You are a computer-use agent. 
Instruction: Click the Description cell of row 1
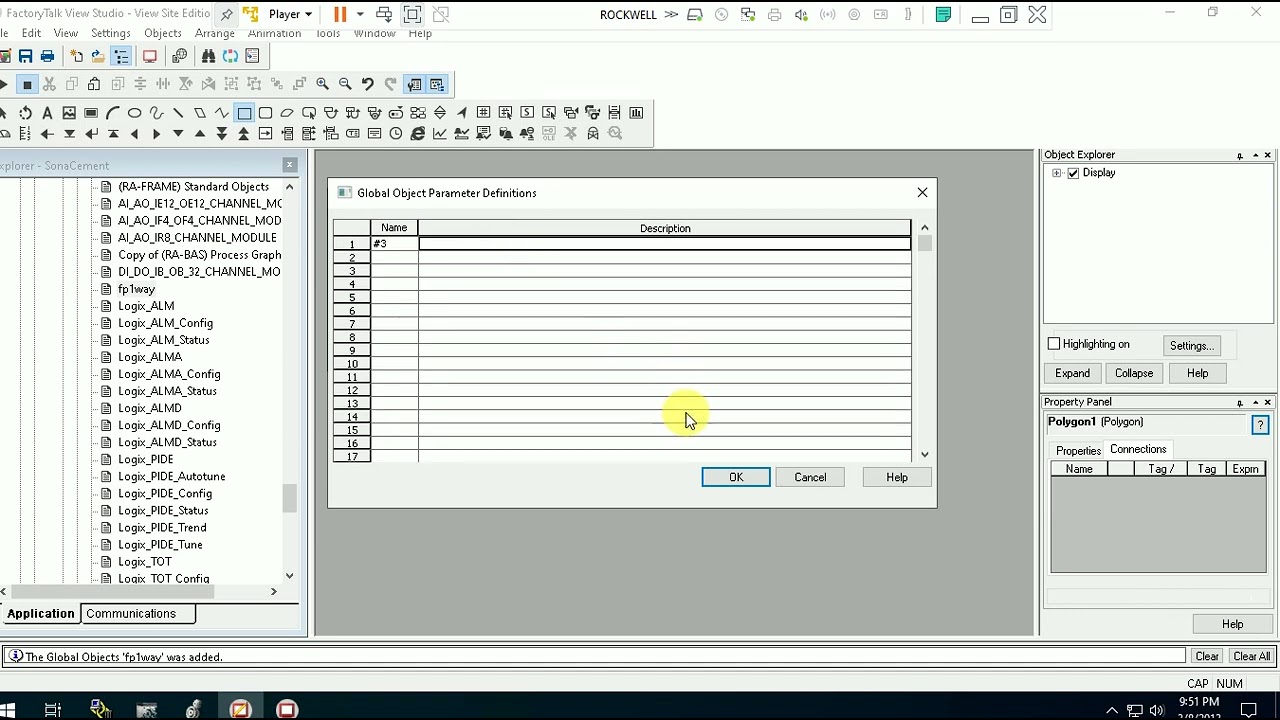[665, 244]
